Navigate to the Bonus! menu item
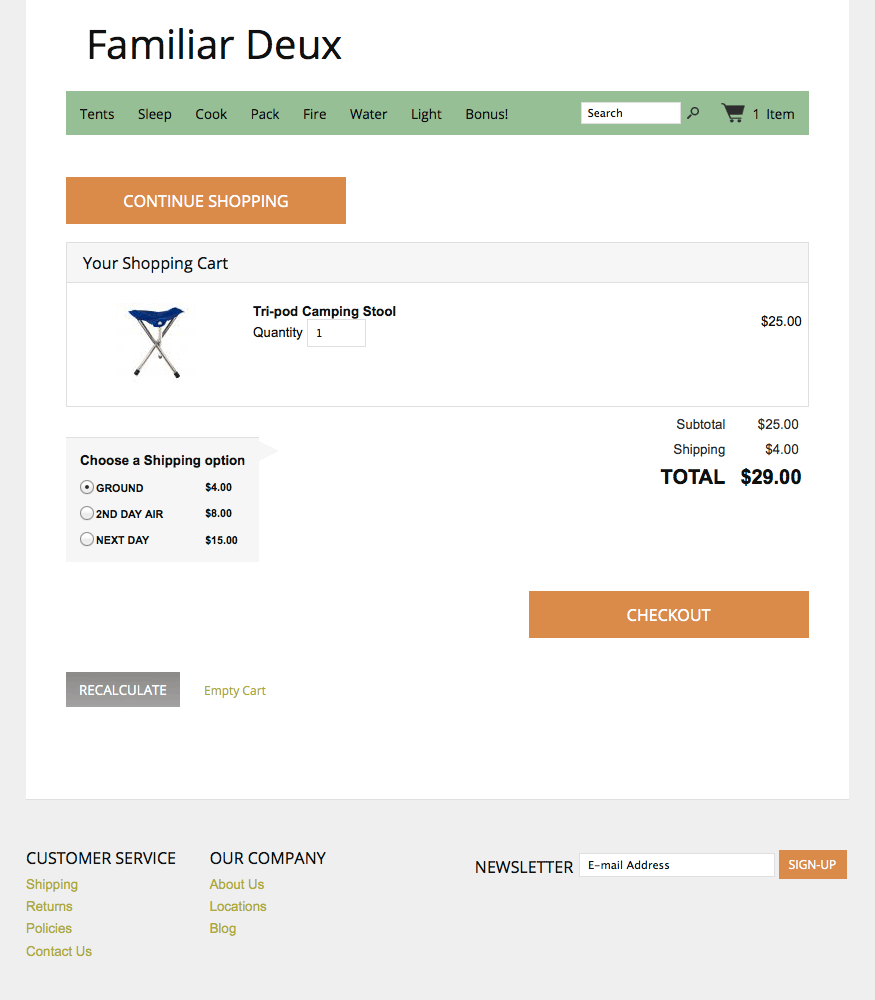This screenshot has width=875, height=1000. 486,114
